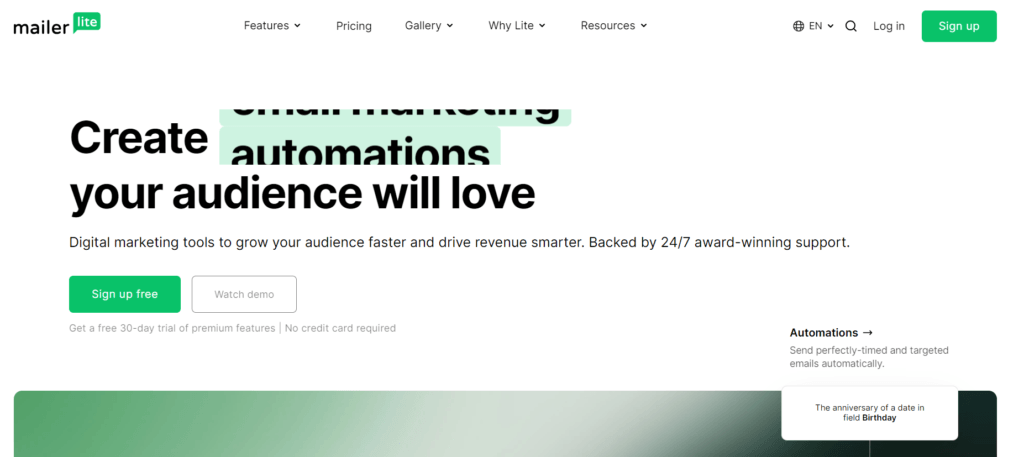Click the 'Create' headline word
The image size is (1024, 457).
(138, 138)
